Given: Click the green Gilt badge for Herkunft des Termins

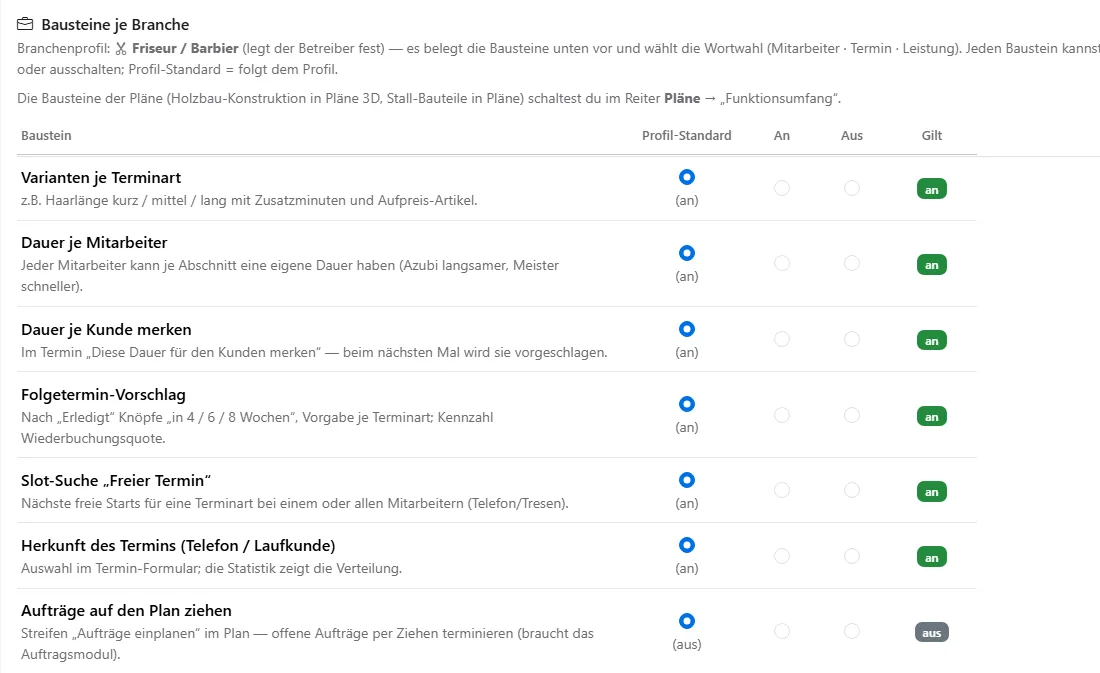Looking at the screenshot, I should click(x=932, y=557).
